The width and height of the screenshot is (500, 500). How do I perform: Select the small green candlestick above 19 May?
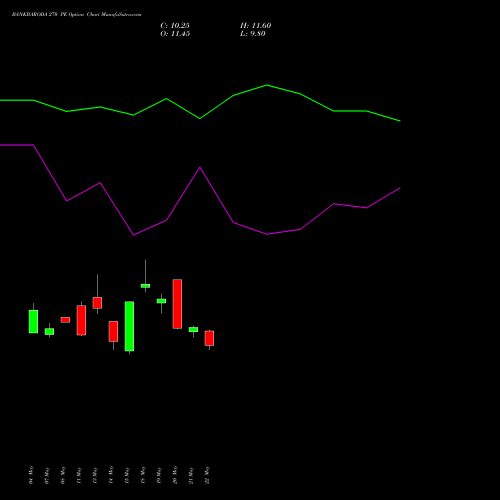[x=161, y=301]
